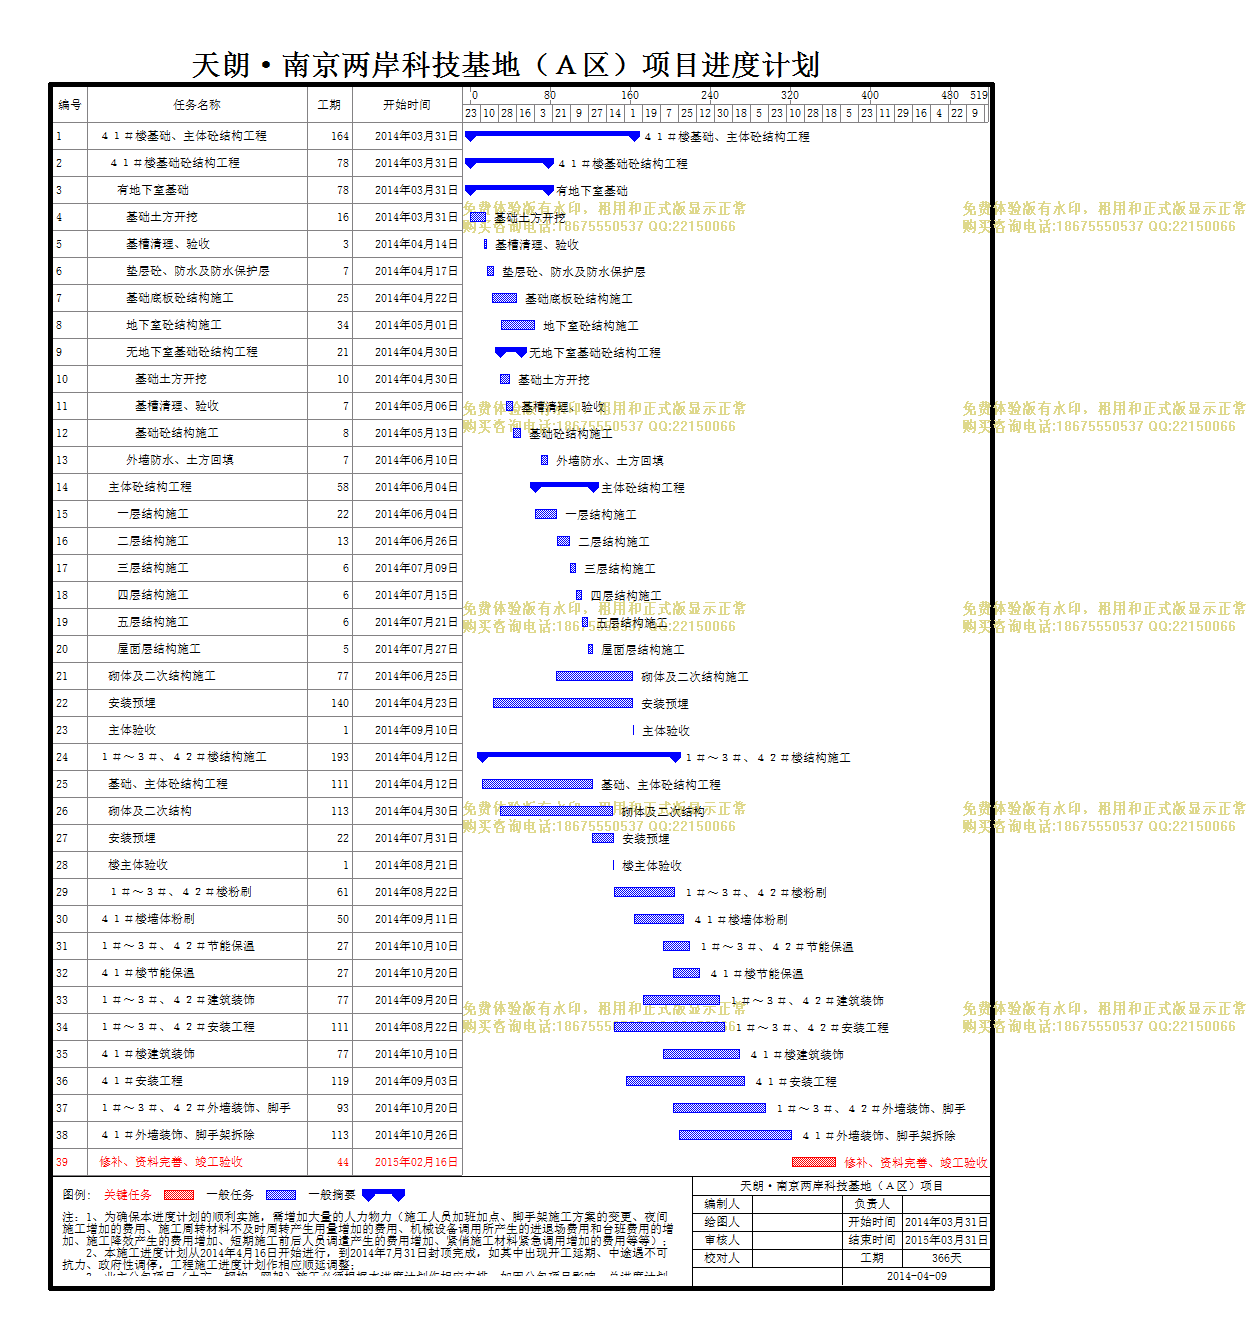Click the summary Gantt bar for row 1
1246x1337 pixels.
coord(552,135)
